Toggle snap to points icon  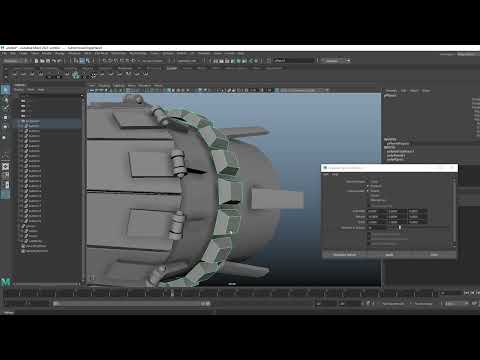click(116, 61)
